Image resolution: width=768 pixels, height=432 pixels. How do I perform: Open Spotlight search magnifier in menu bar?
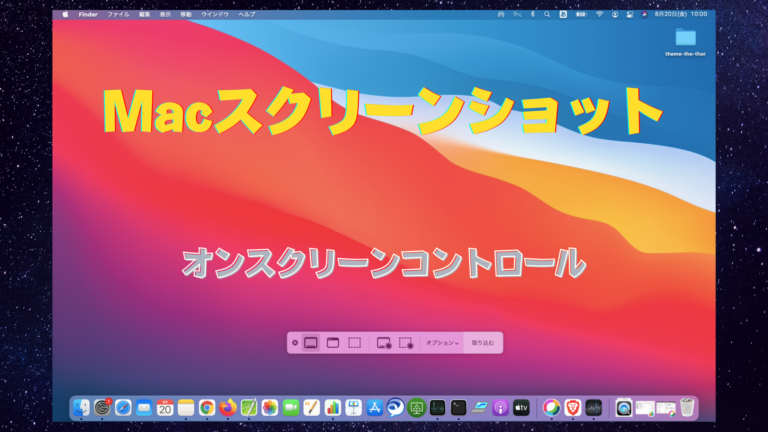(x=547, y=14)
